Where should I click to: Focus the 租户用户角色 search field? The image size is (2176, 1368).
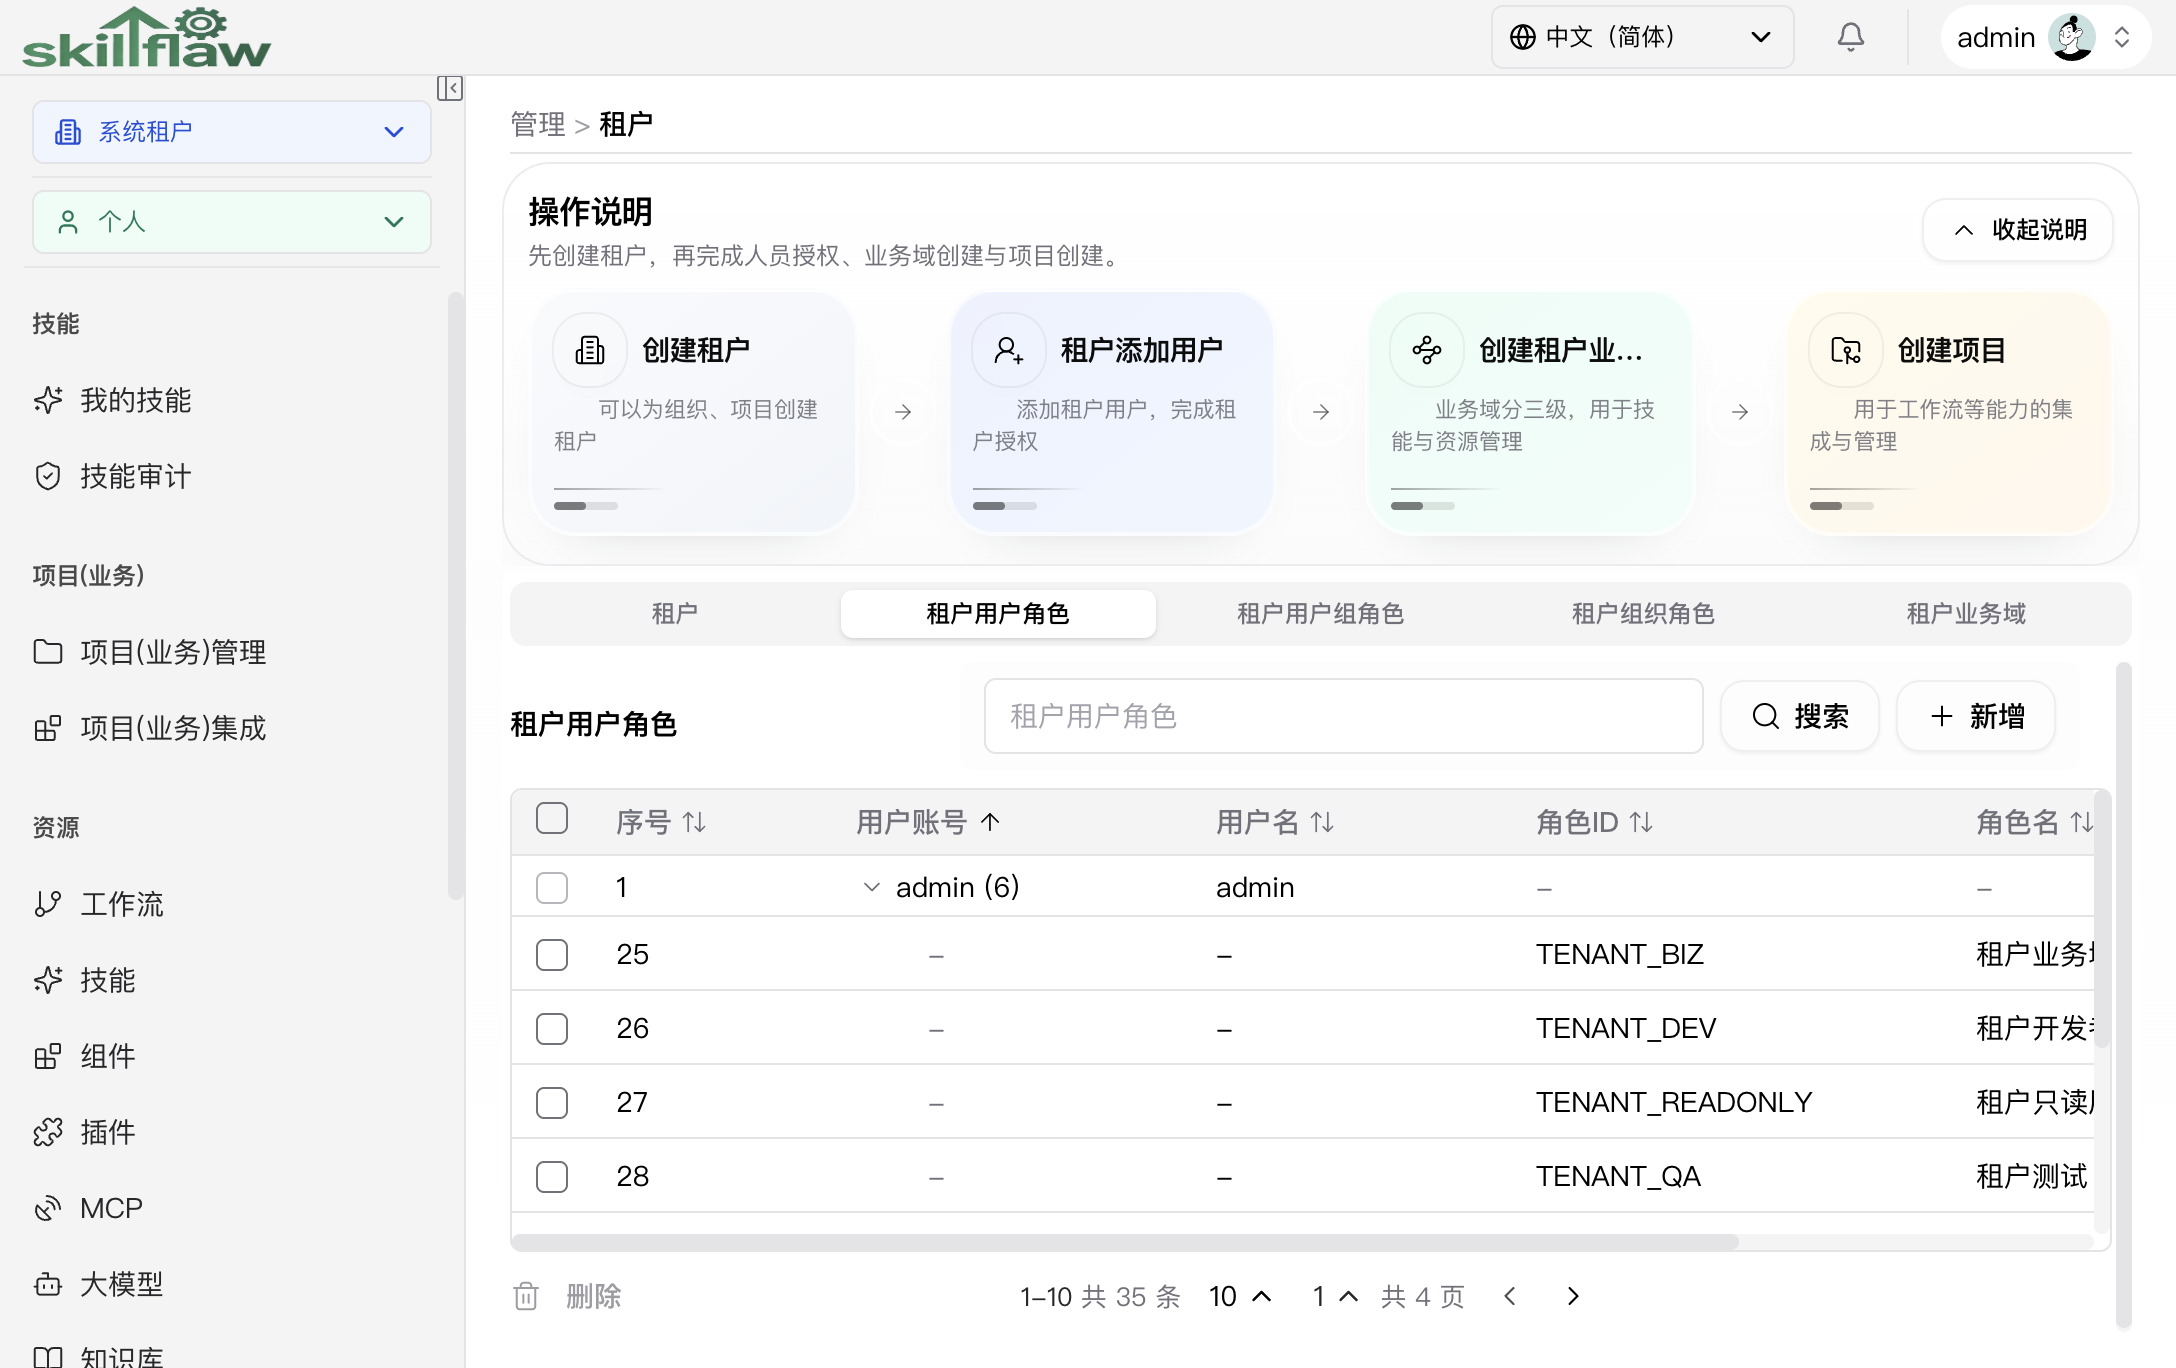(1343, 716)
